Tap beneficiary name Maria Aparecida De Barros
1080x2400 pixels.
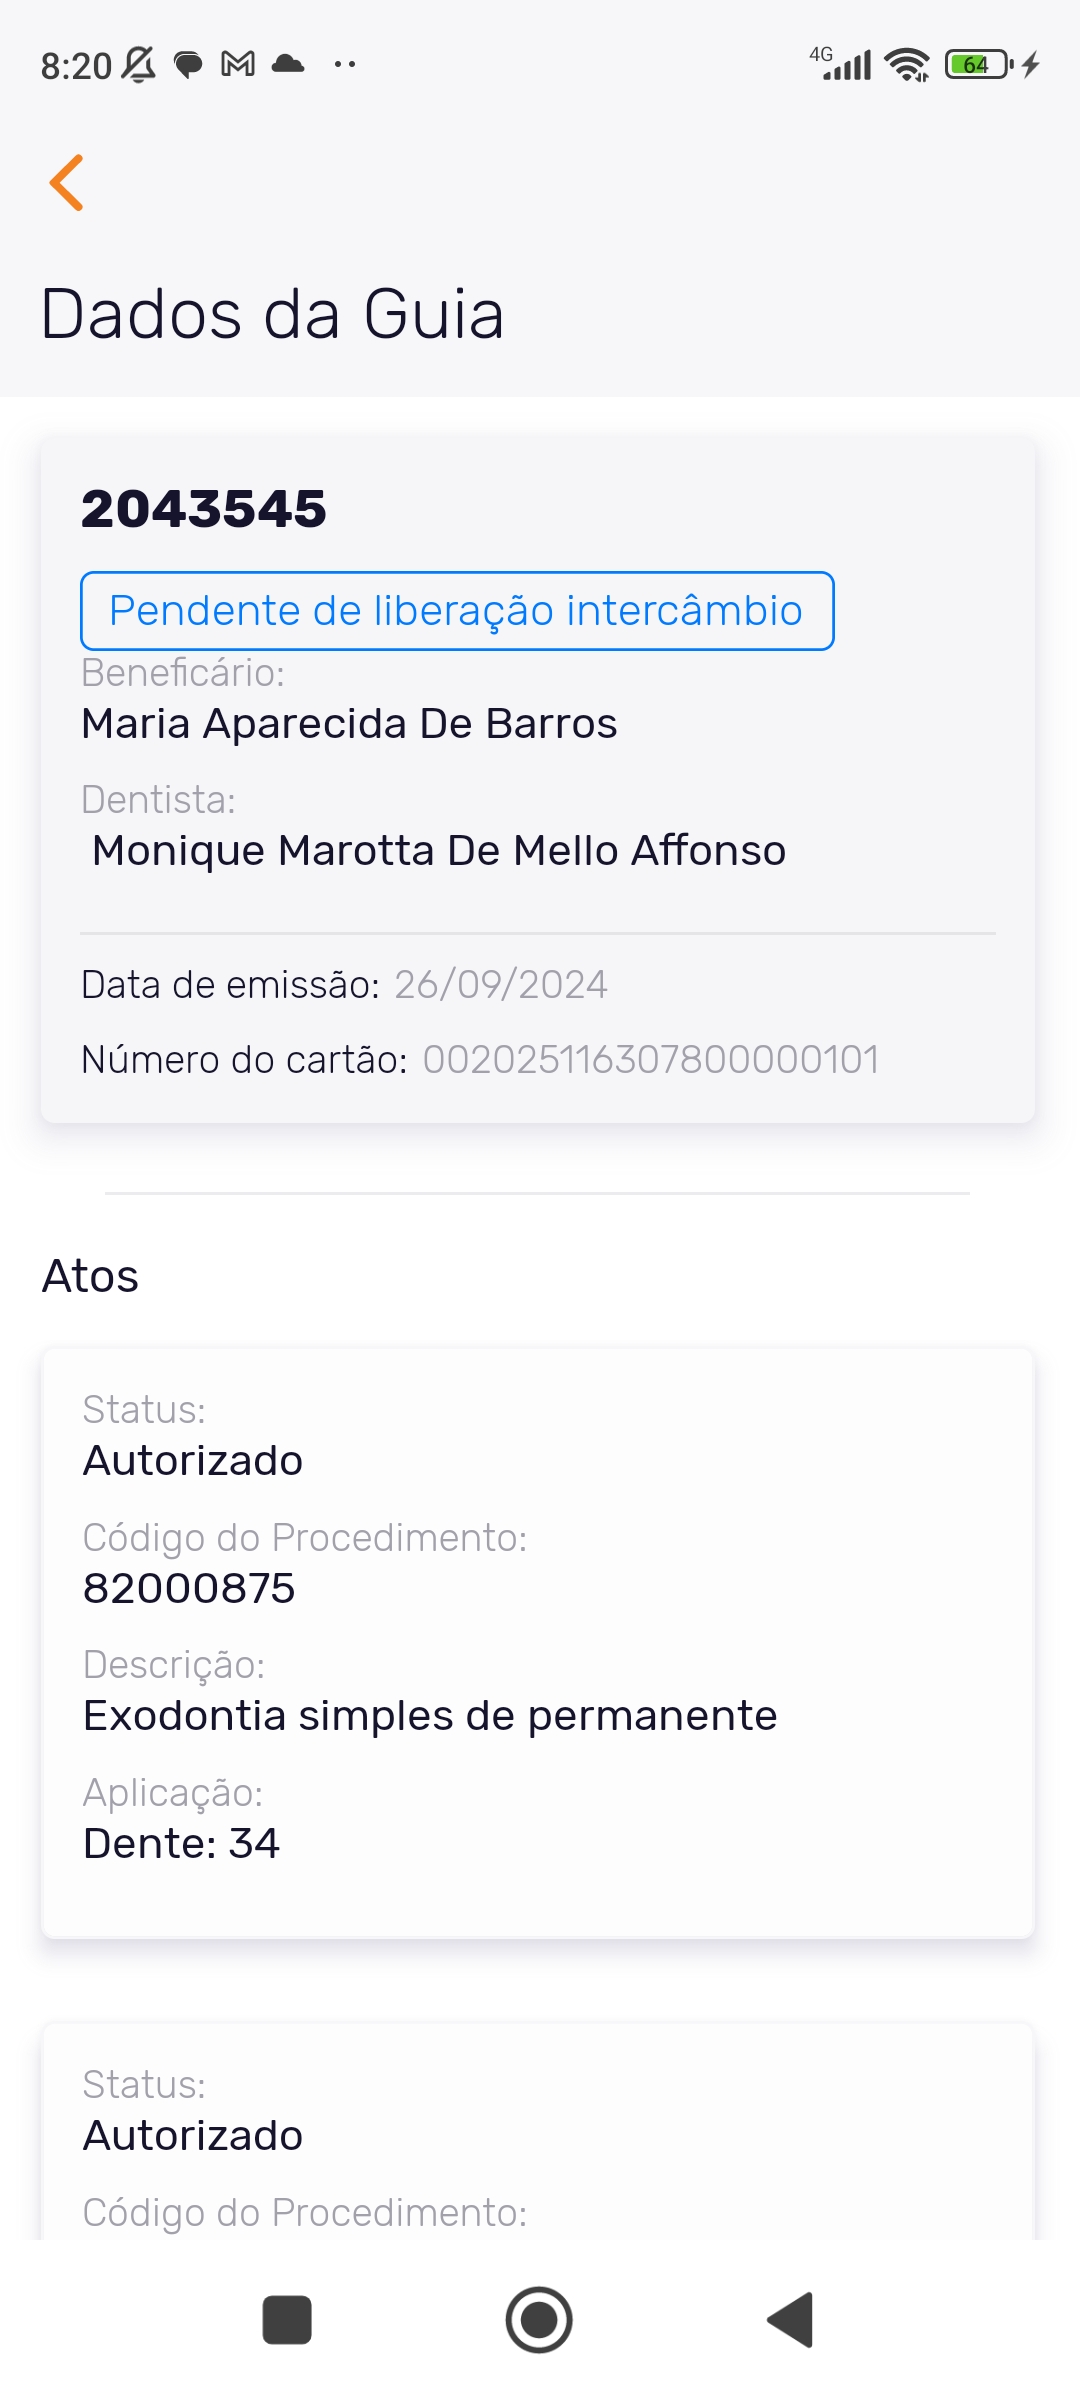[x=349, y=724]
